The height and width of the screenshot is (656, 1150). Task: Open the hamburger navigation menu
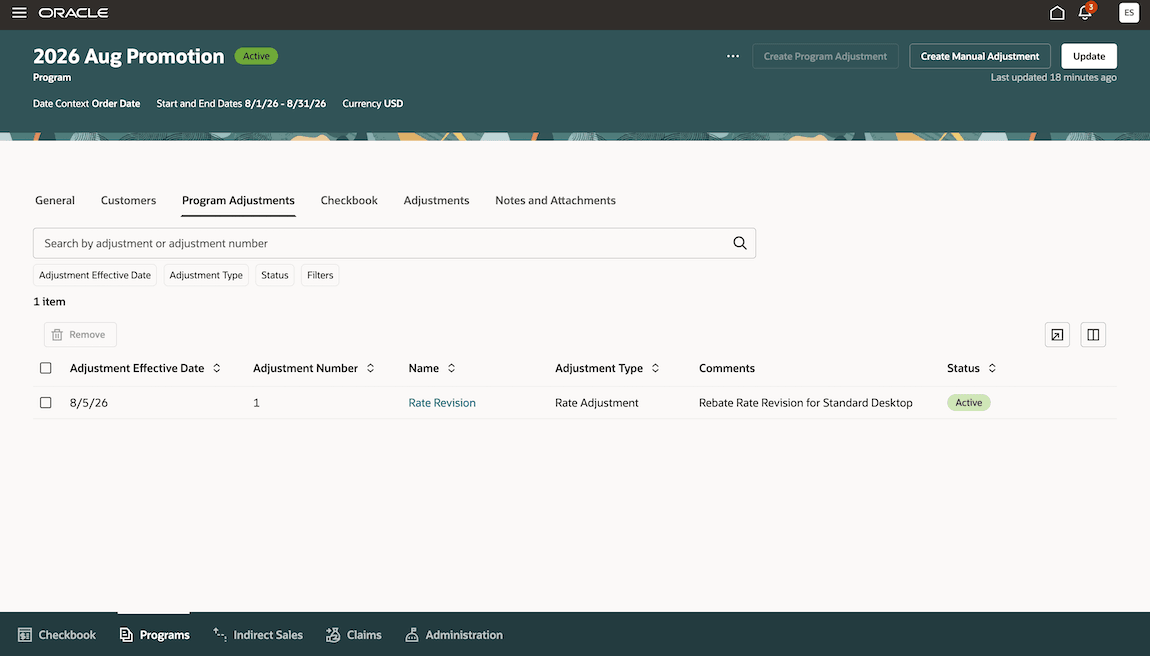[x=19, y=12]
